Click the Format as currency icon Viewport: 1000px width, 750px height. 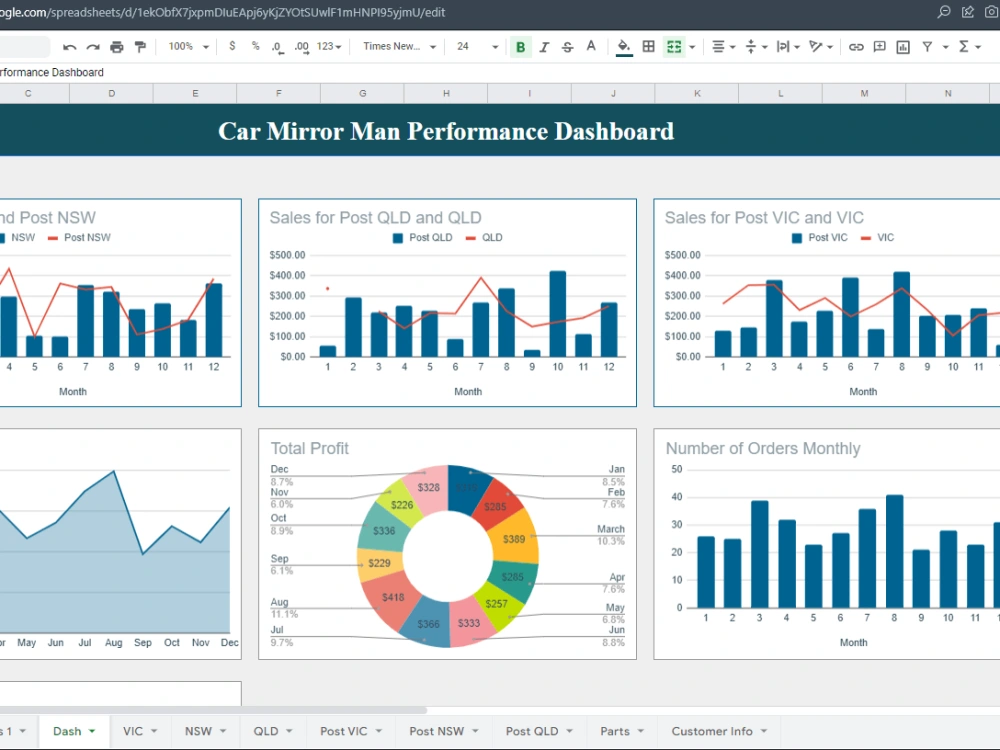[x=232, y=46]
